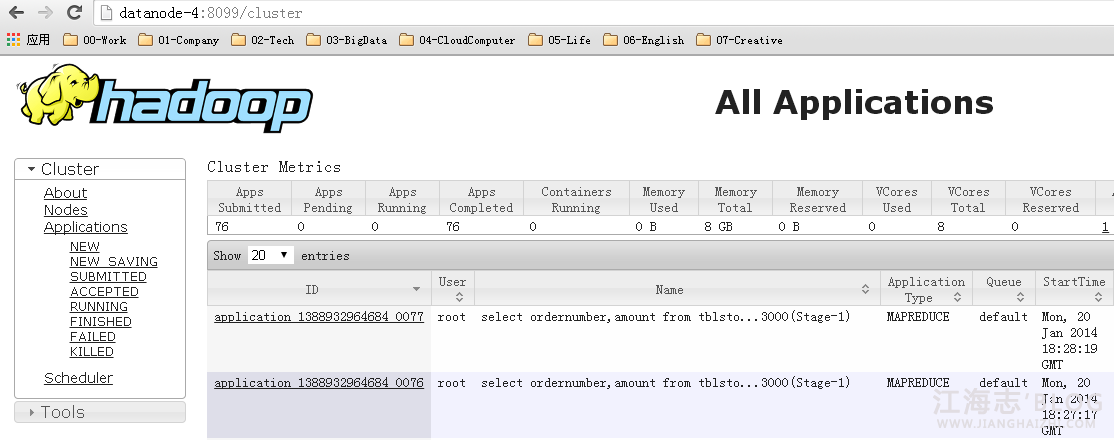The width and height of the screenshot is (1114, 440).
Task: Filter applications by FAILED state
Action: (92, 337)
